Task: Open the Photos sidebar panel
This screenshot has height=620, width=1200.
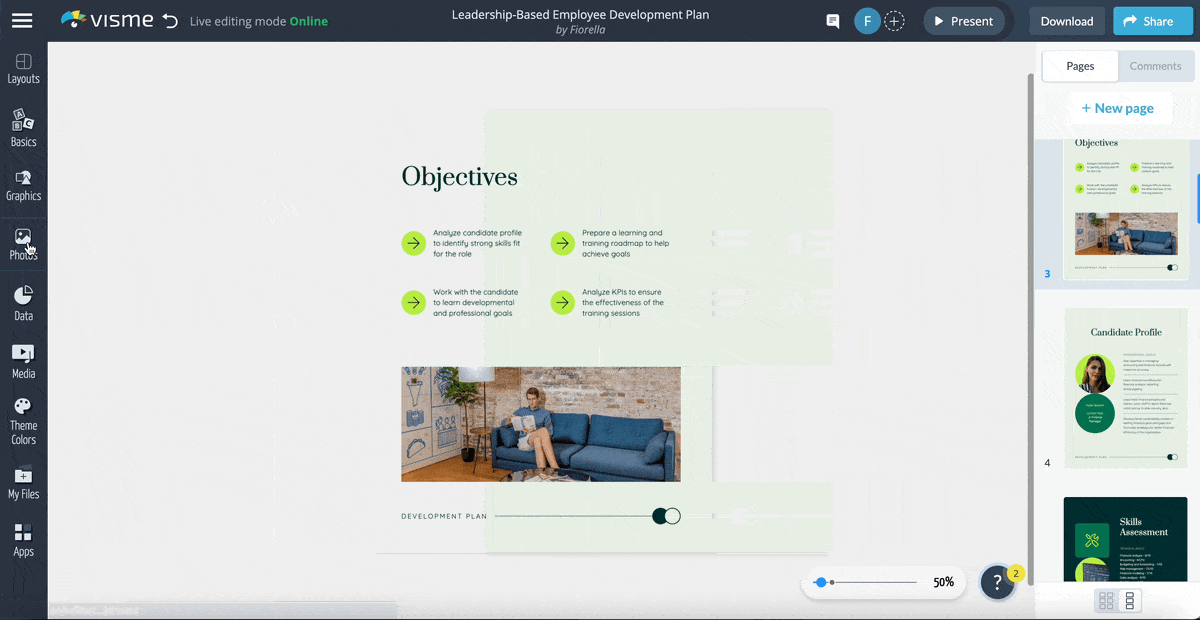Action: point(23,243)
